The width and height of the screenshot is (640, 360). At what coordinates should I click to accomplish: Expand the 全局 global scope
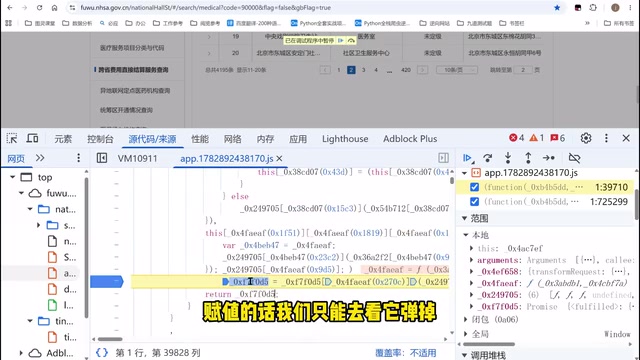[x=466, y=334]
